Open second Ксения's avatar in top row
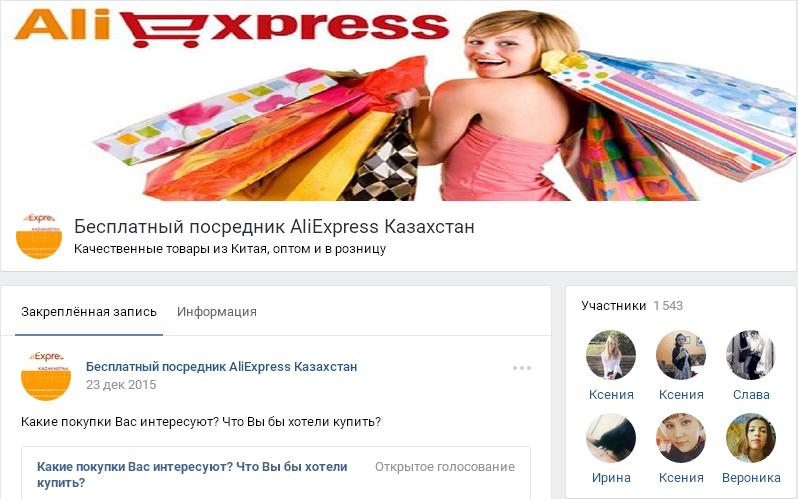This screenshot has width=798, height=499. click(x=681, y=355)
